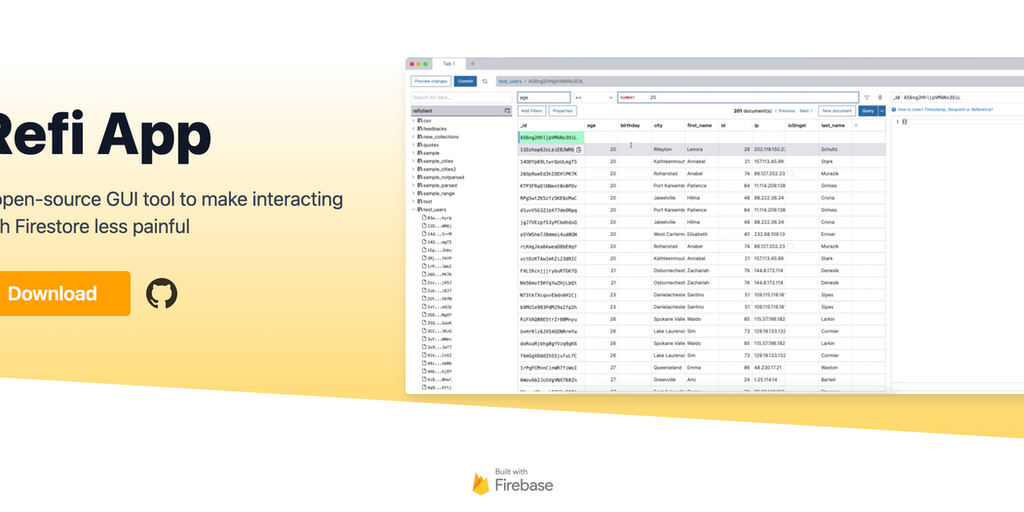Expand the new_collections node
The width and height of the screenshot is (1024, 512).
click(413, 137)
